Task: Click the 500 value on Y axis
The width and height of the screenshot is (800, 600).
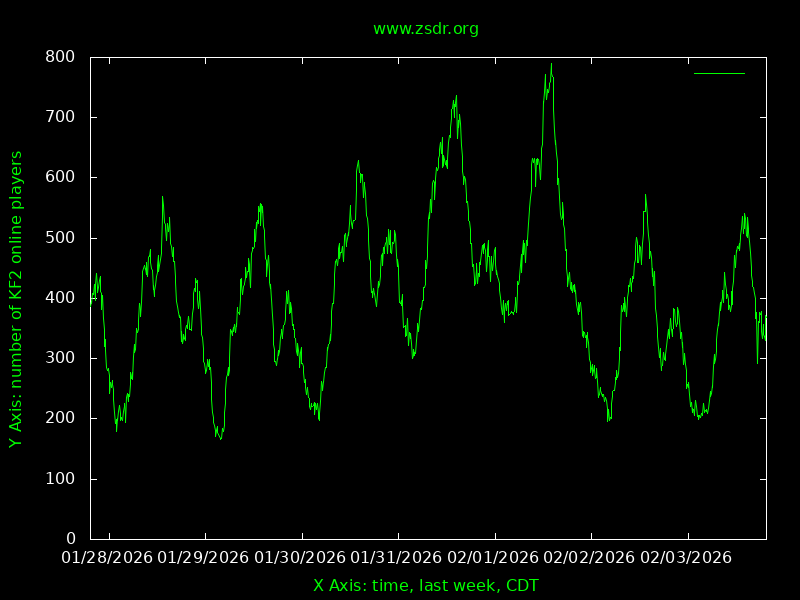Action: [61, 238]
